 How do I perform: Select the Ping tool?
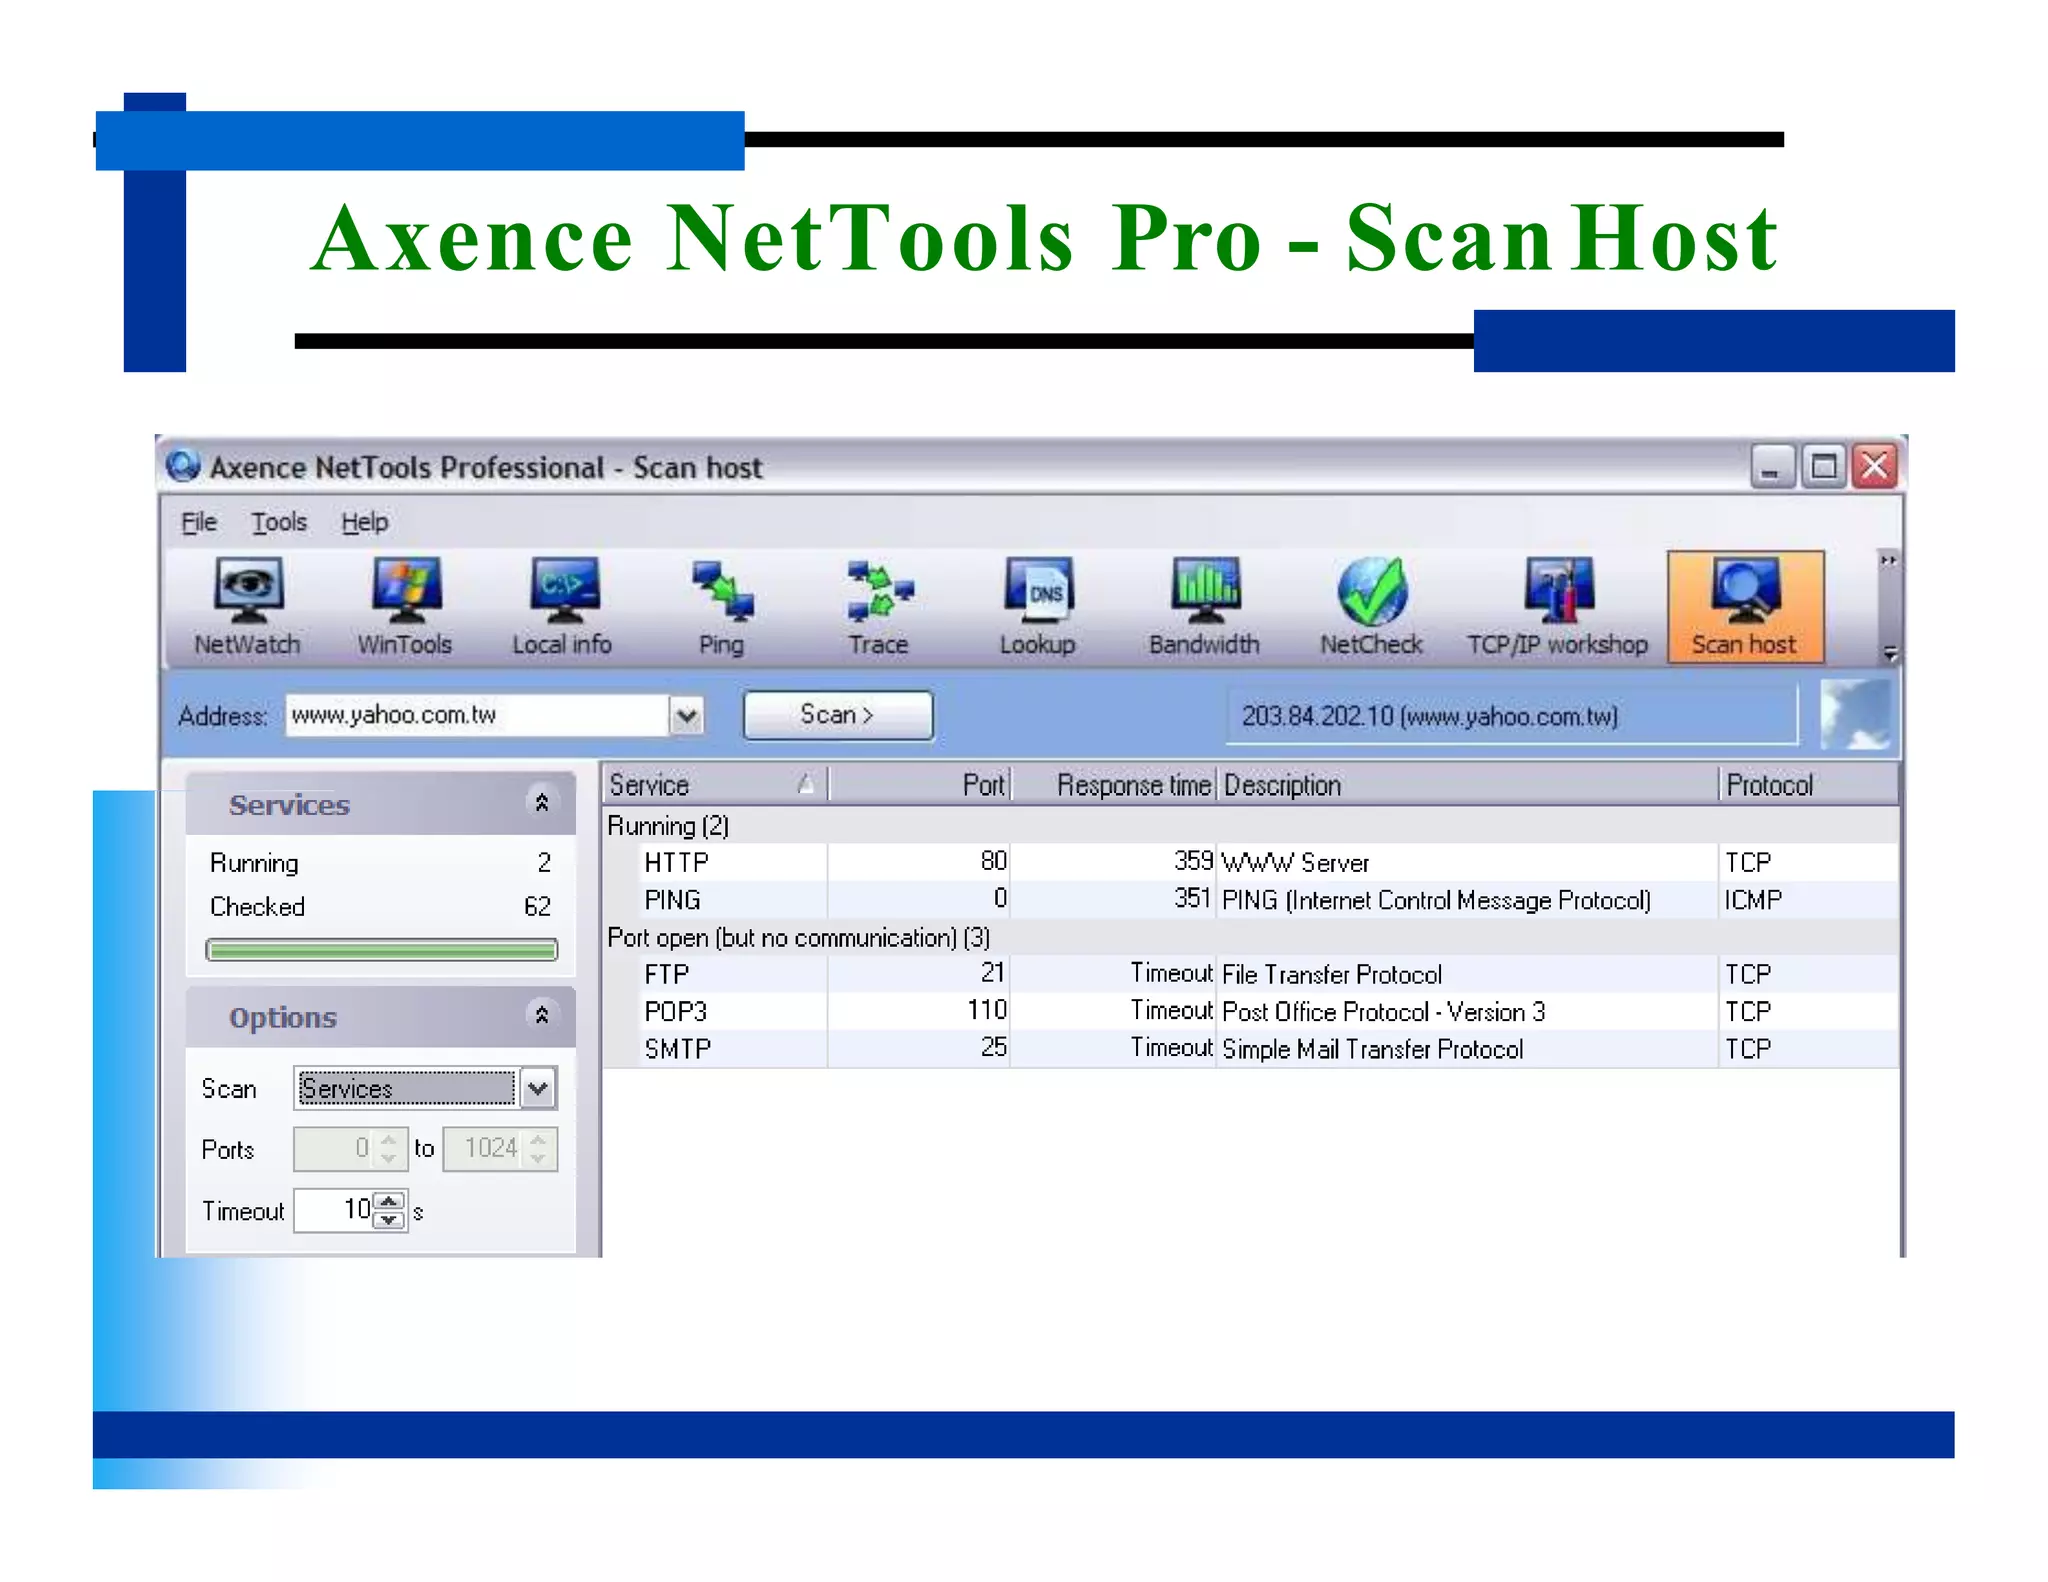point(721,607)
